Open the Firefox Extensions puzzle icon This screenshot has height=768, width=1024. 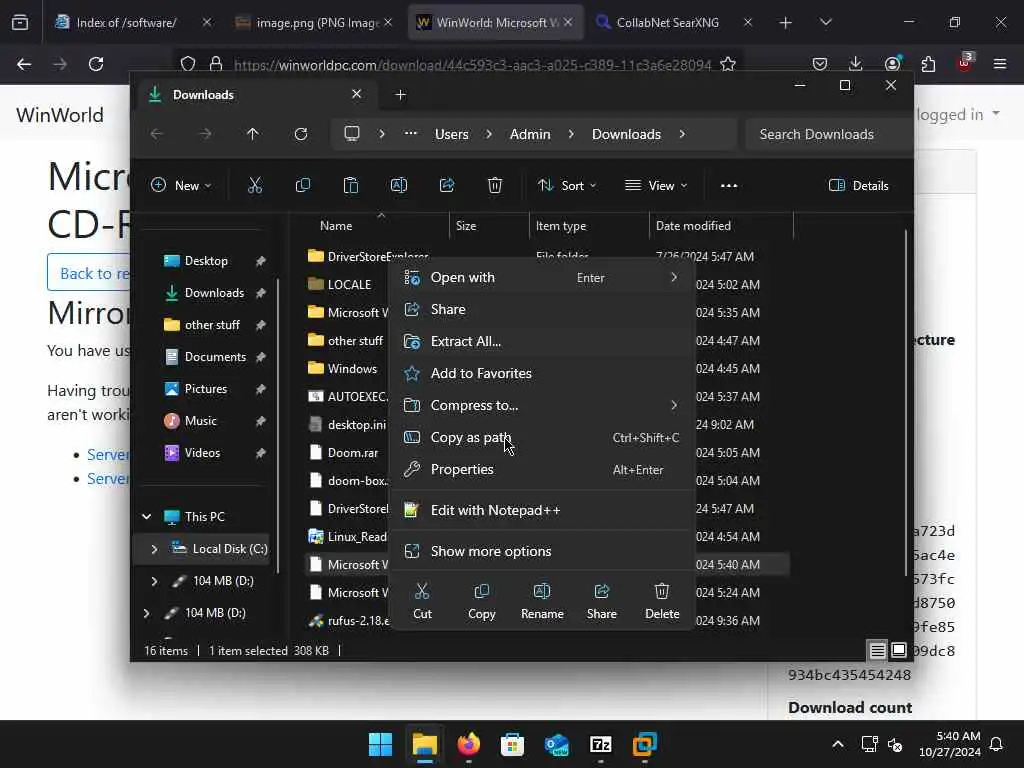coord(928,64)
